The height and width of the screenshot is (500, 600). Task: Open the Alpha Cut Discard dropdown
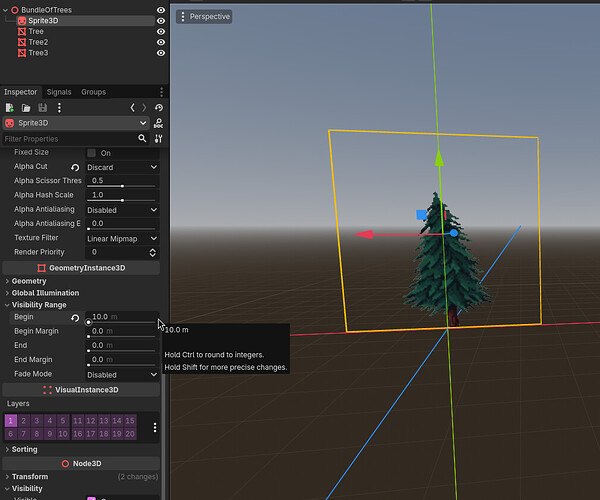pyautogui.click(x=122, y=167)
